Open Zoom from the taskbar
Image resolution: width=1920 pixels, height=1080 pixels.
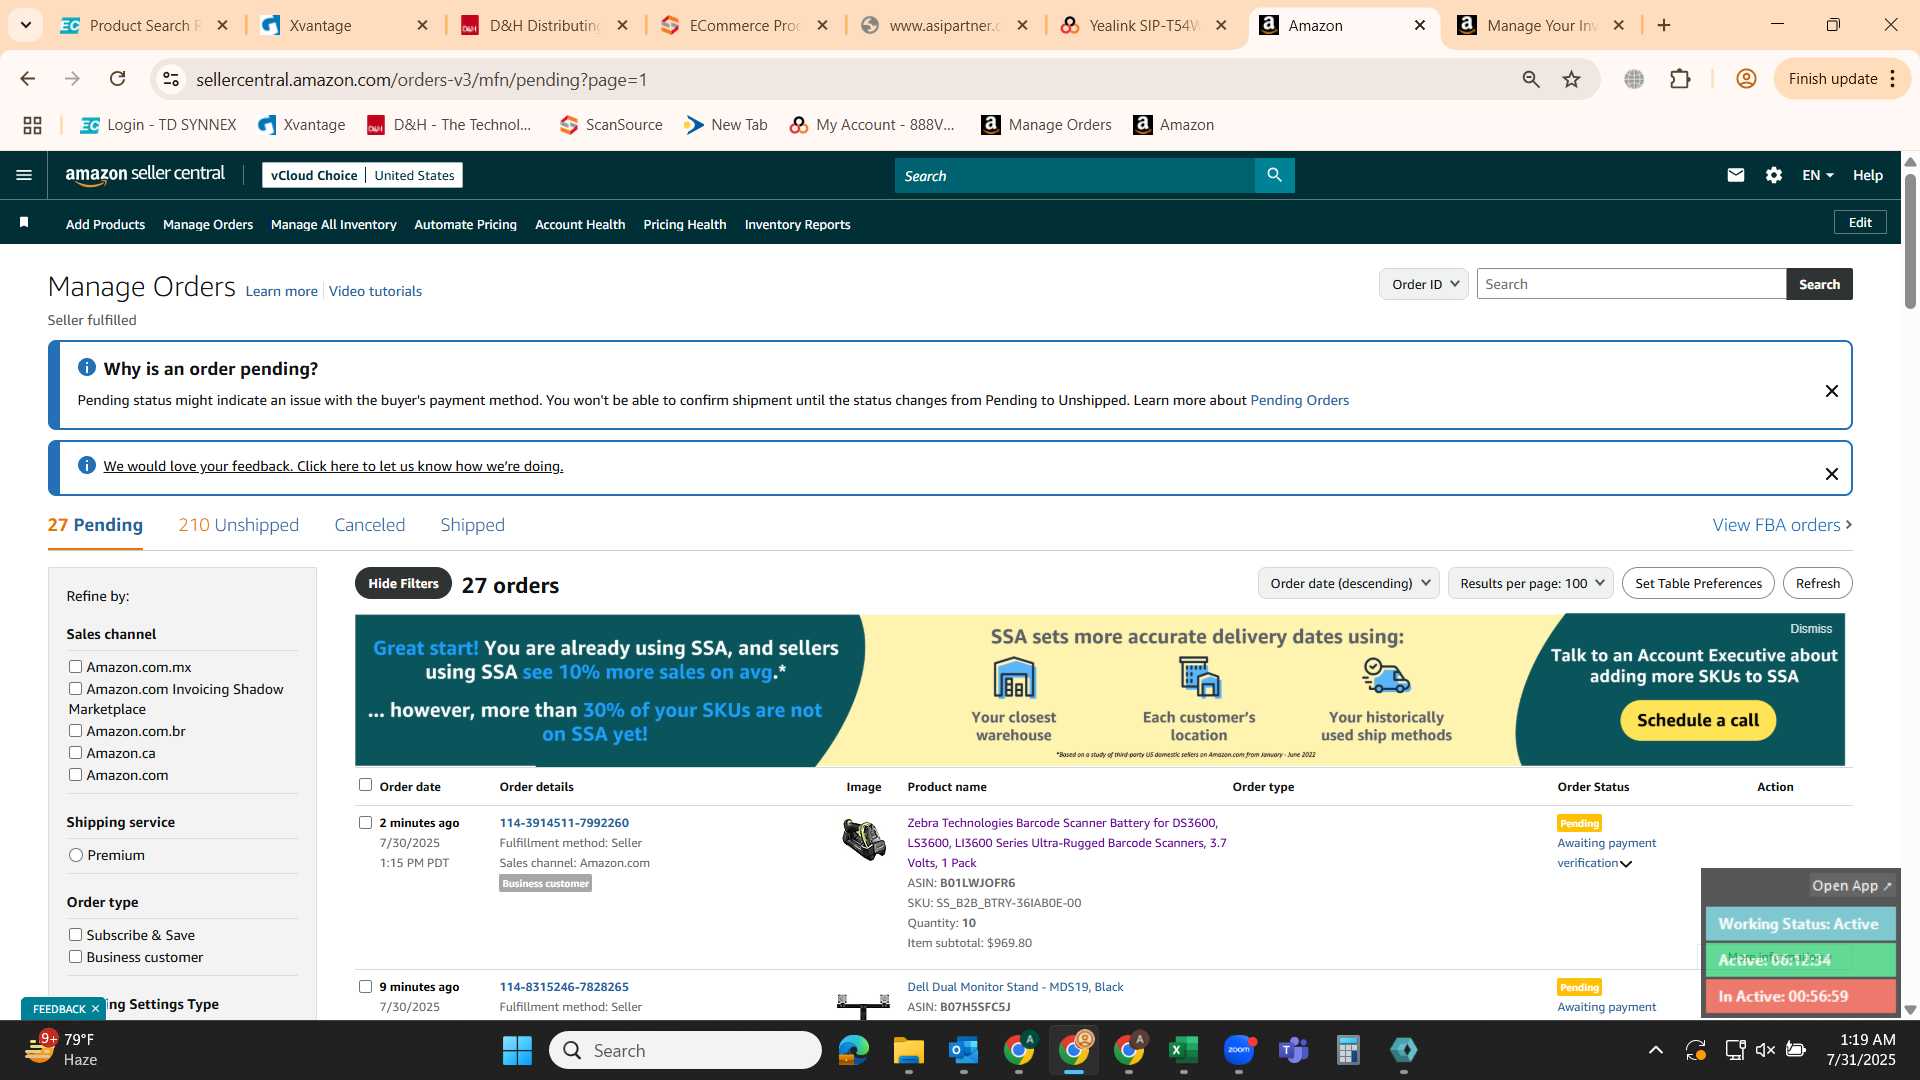coord(1238,1050)
